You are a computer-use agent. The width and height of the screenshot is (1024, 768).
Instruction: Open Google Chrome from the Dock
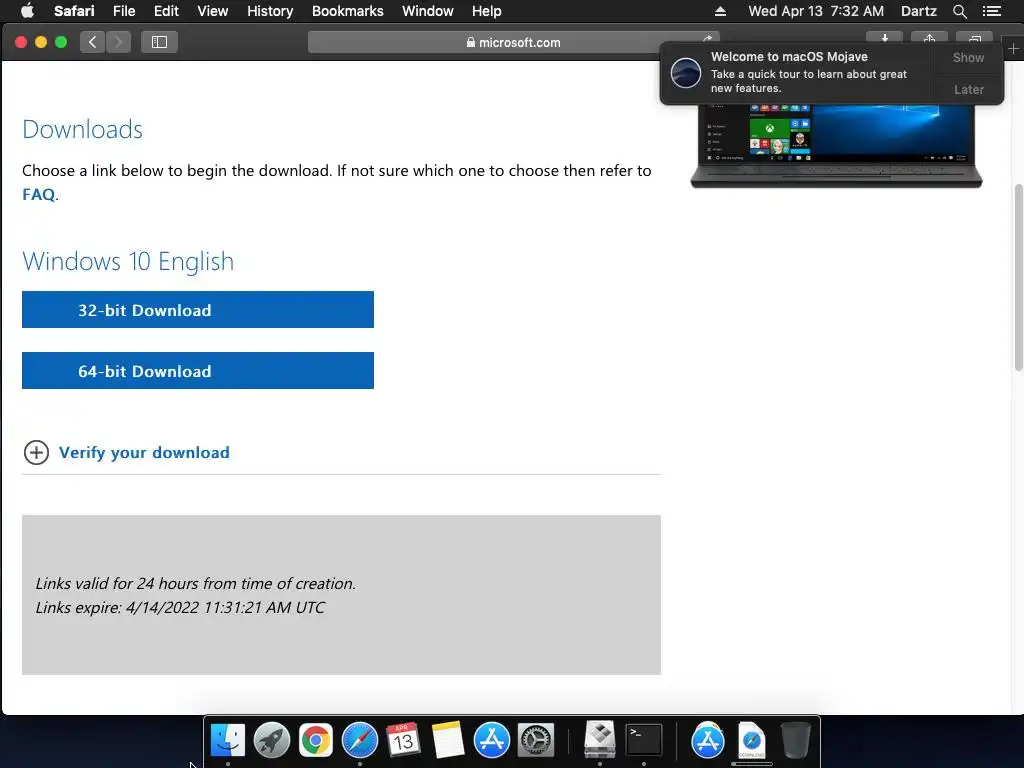(315, 740)
